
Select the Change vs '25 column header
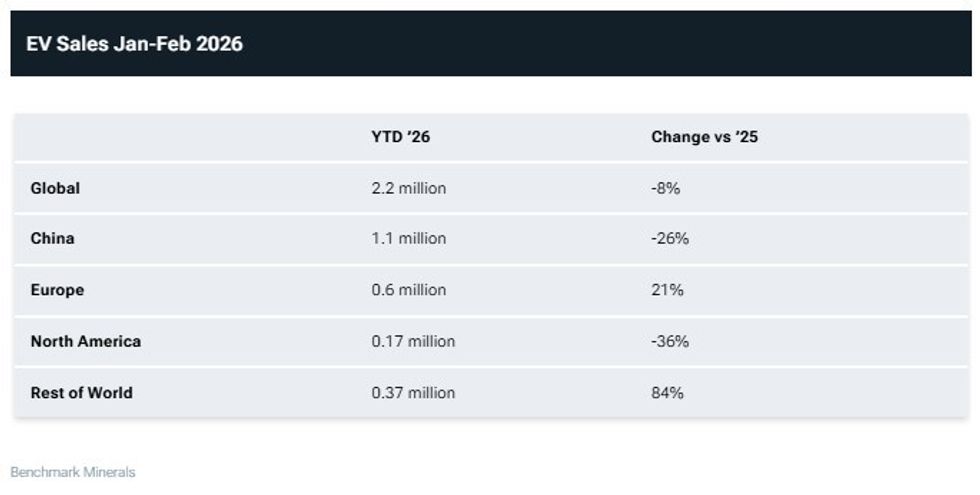click(x=704, y=137)
